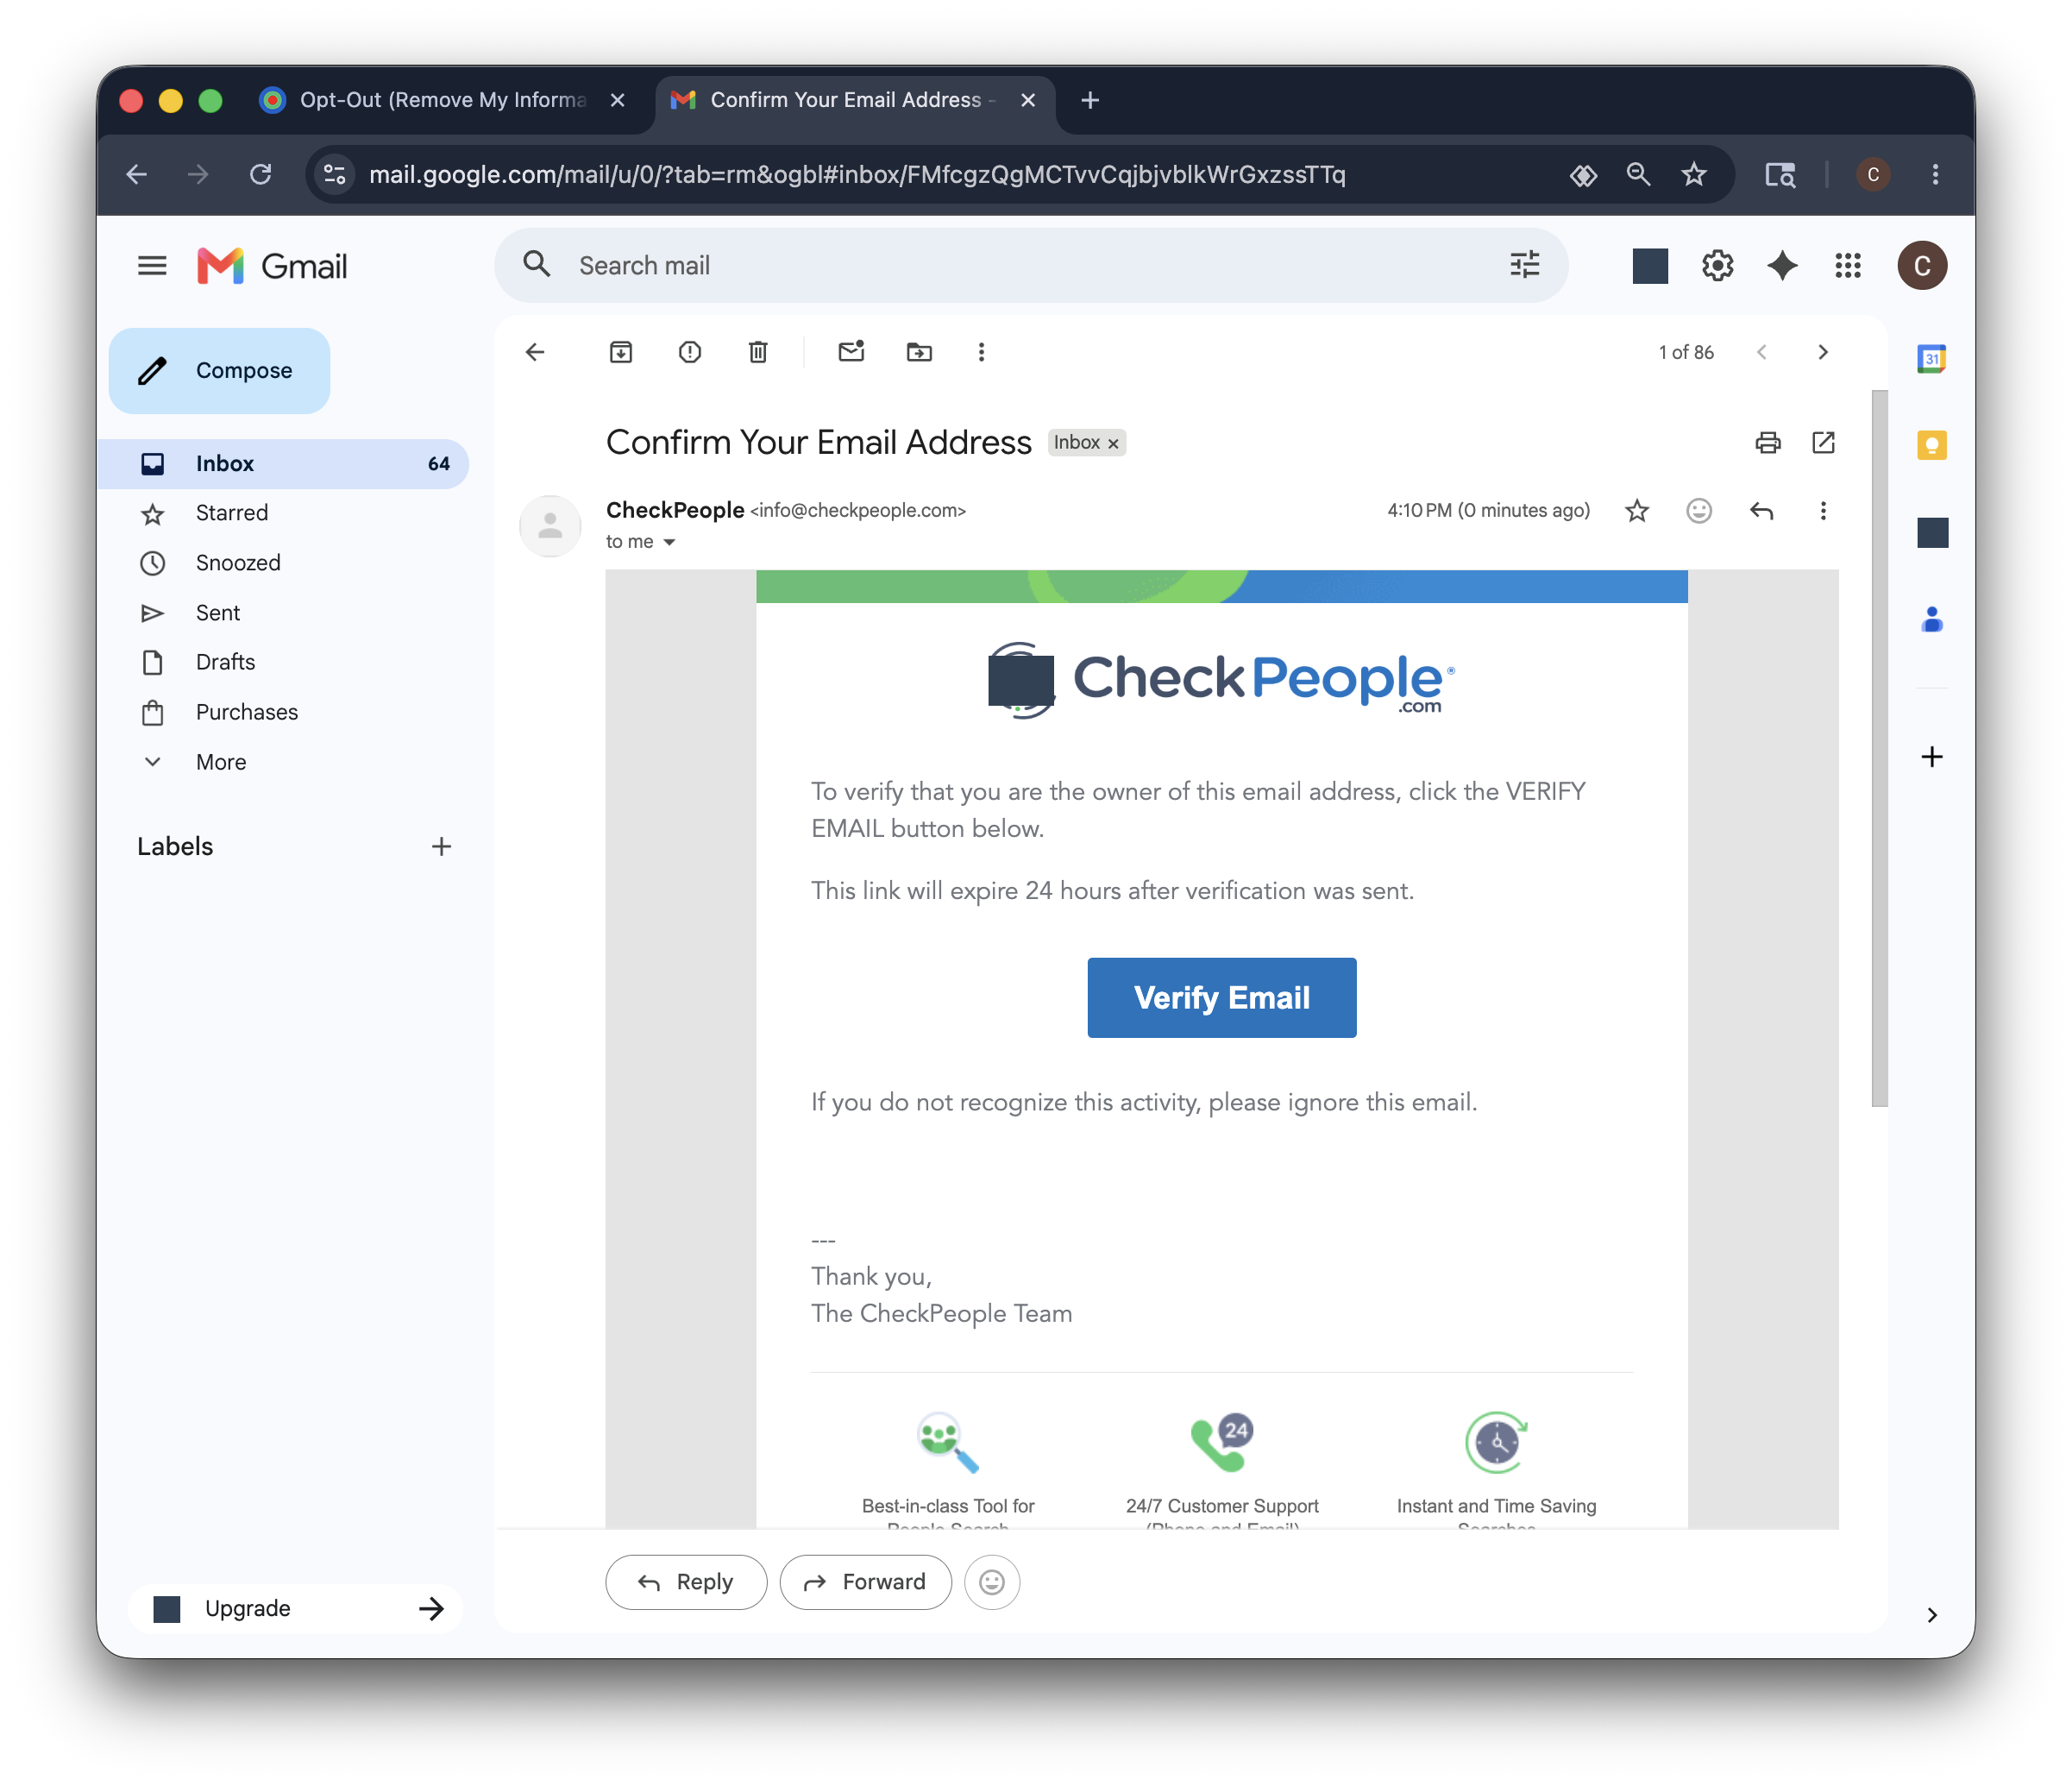This screenshot has height=1786, width=2072.
Task: Show search options in the search bar
Action: click(x=1524, y=266)
